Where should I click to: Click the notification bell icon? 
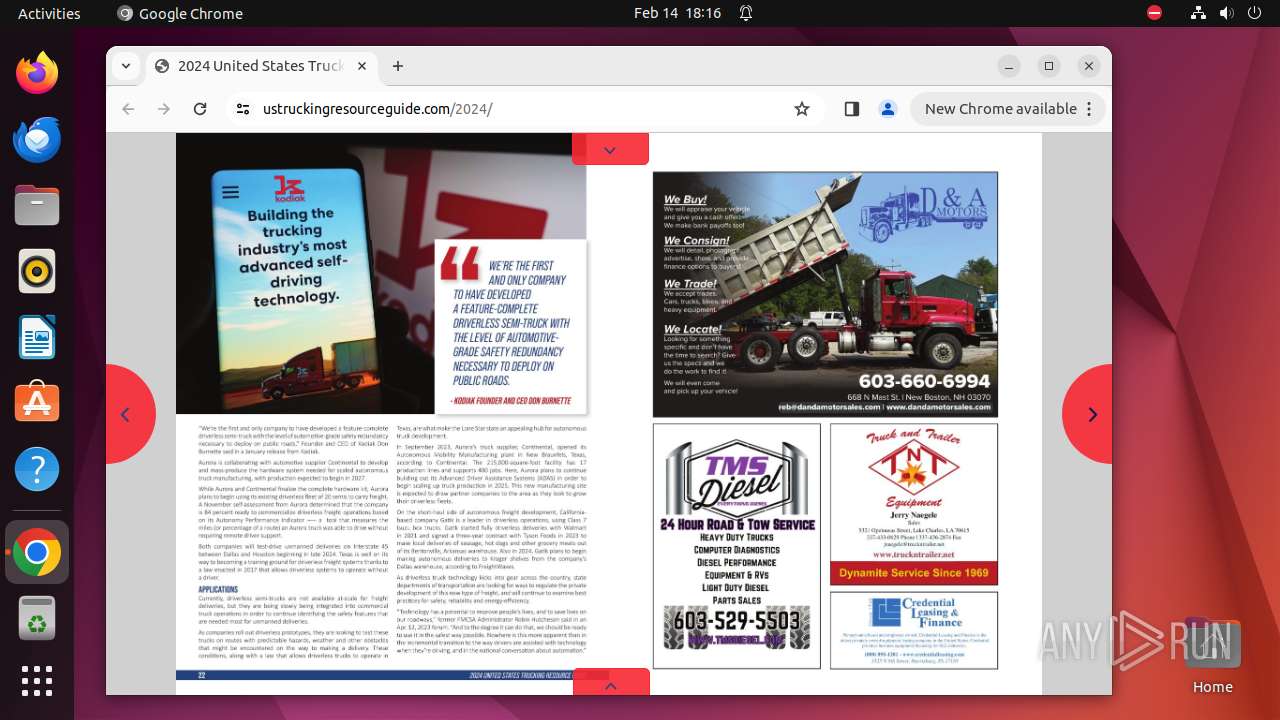tap(746, 13)
